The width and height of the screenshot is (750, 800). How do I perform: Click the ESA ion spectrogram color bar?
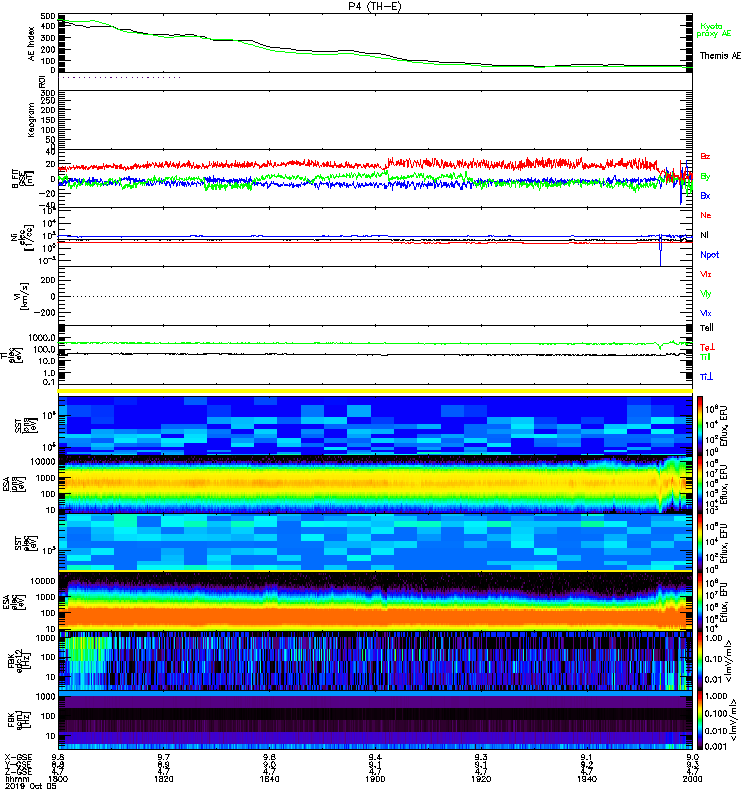click(x=700, y=484)
